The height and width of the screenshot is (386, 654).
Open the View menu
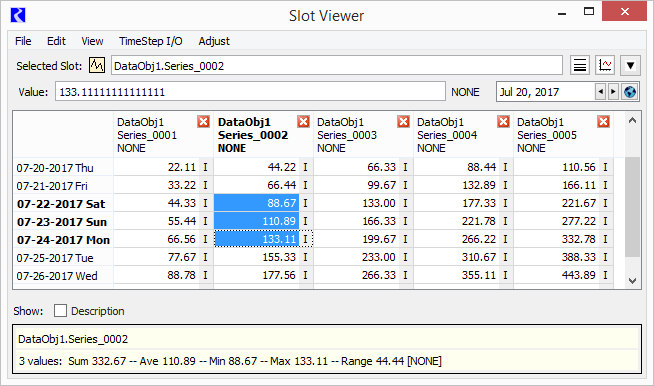click(92, 41)
